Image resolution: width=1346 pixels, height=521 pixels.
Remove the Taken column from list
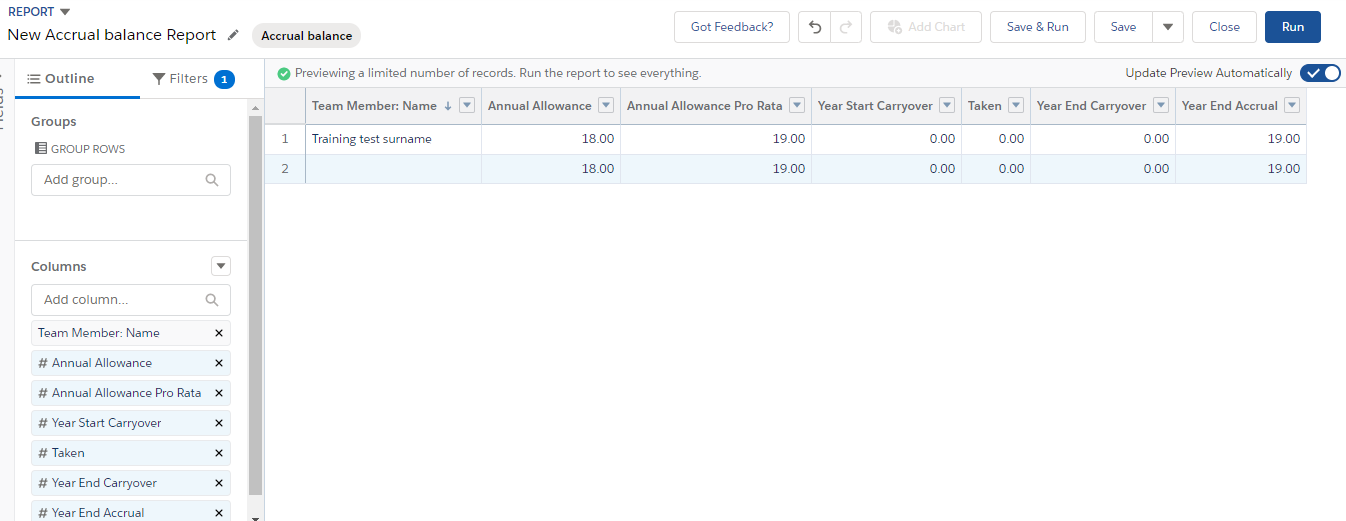click(x=219, y=453)
